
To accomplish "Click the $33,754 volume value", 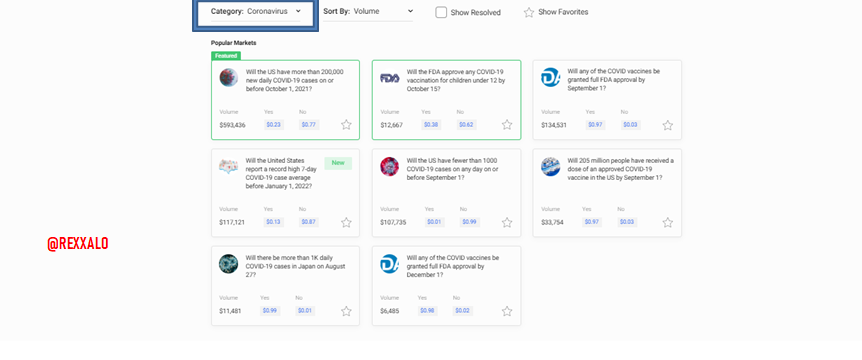I will 552,223.
